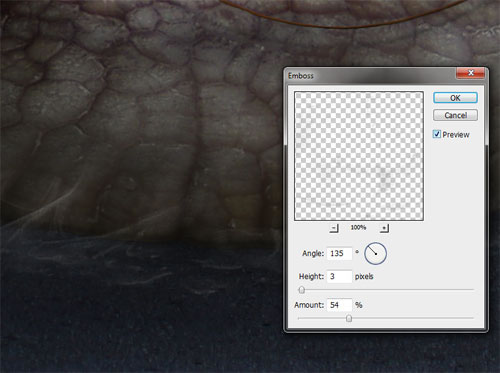This screenshot has width=500, height=373.
Task: Click the Amount slider handle
Action: tap(349, 319)
